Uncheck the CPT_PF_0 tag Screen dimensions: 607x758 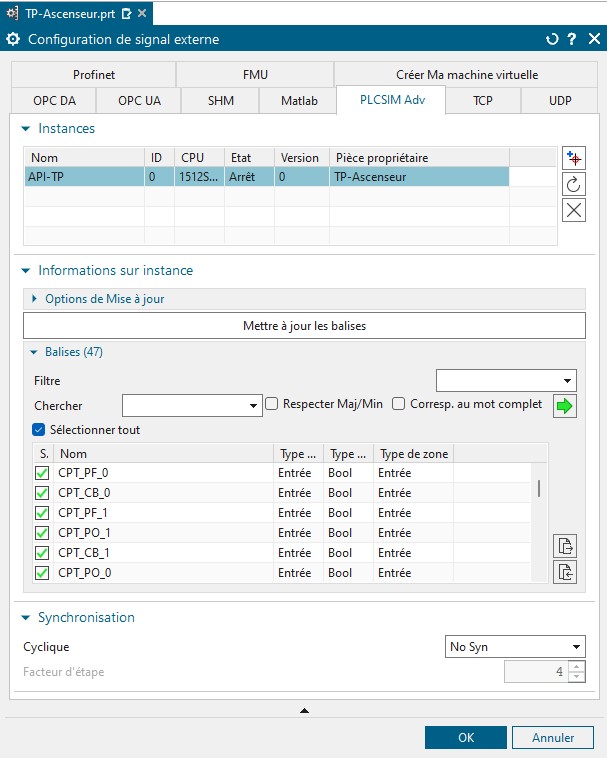click(x=42, y=473)
